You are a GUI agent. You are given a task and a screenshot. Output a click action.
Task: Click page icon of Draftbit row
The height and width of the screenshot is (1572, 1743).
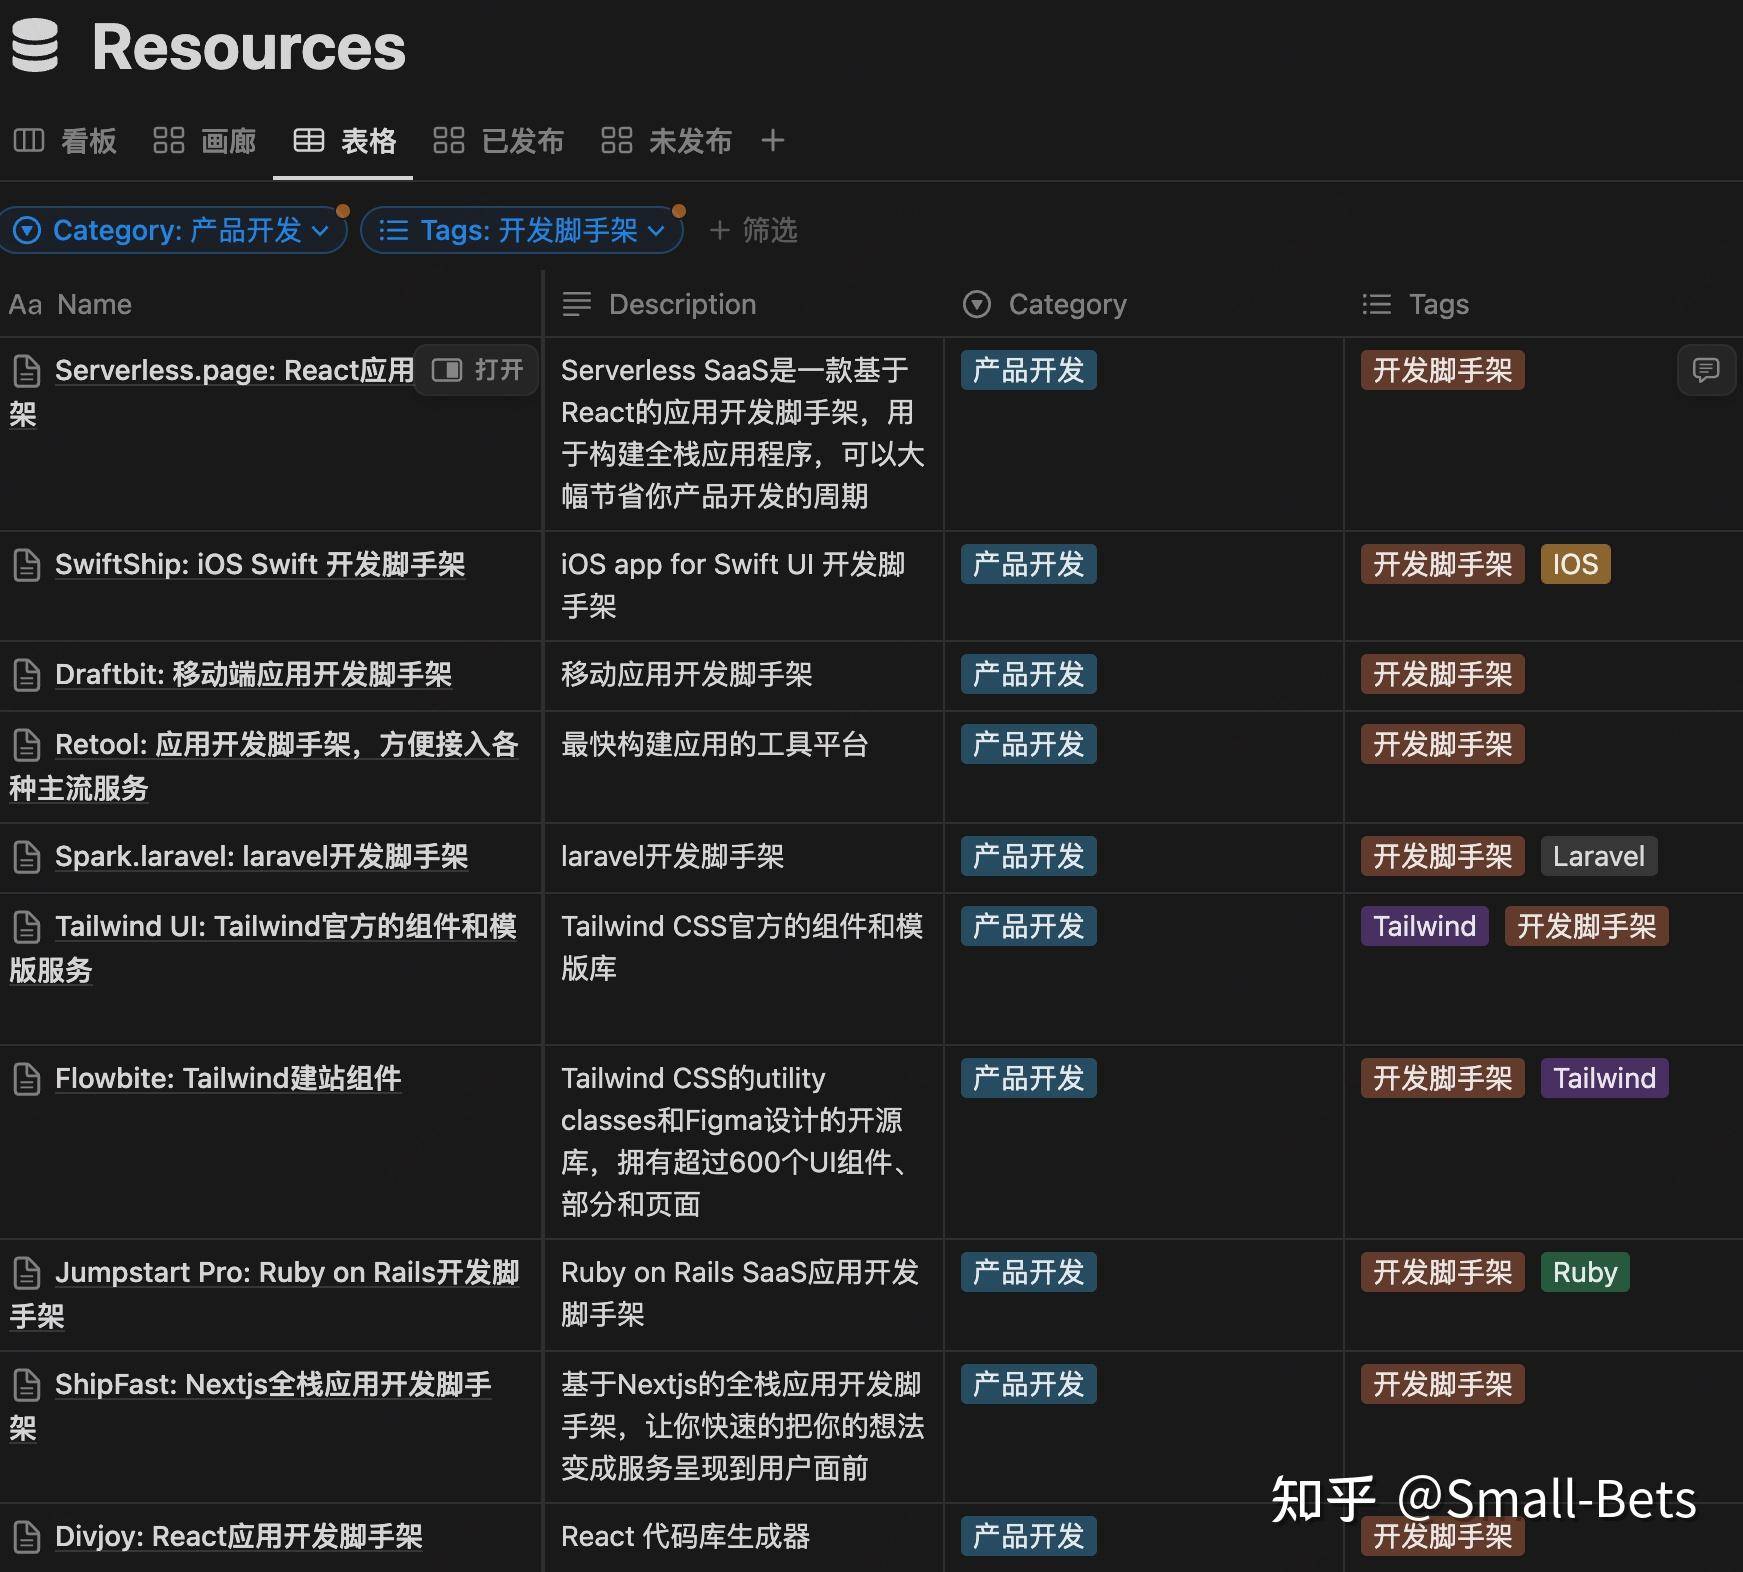[27, 675]
